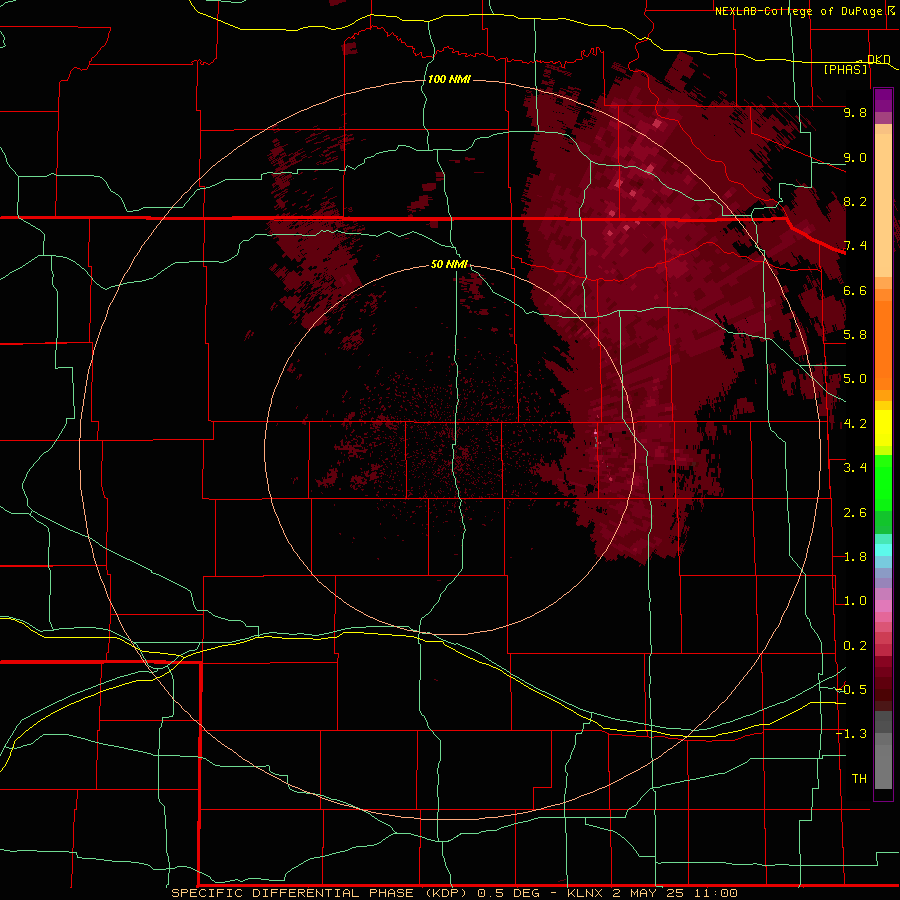Viewport: 900px width, 900px height.
Task: Click the [PHAS] units label
Action: [845, 69]
